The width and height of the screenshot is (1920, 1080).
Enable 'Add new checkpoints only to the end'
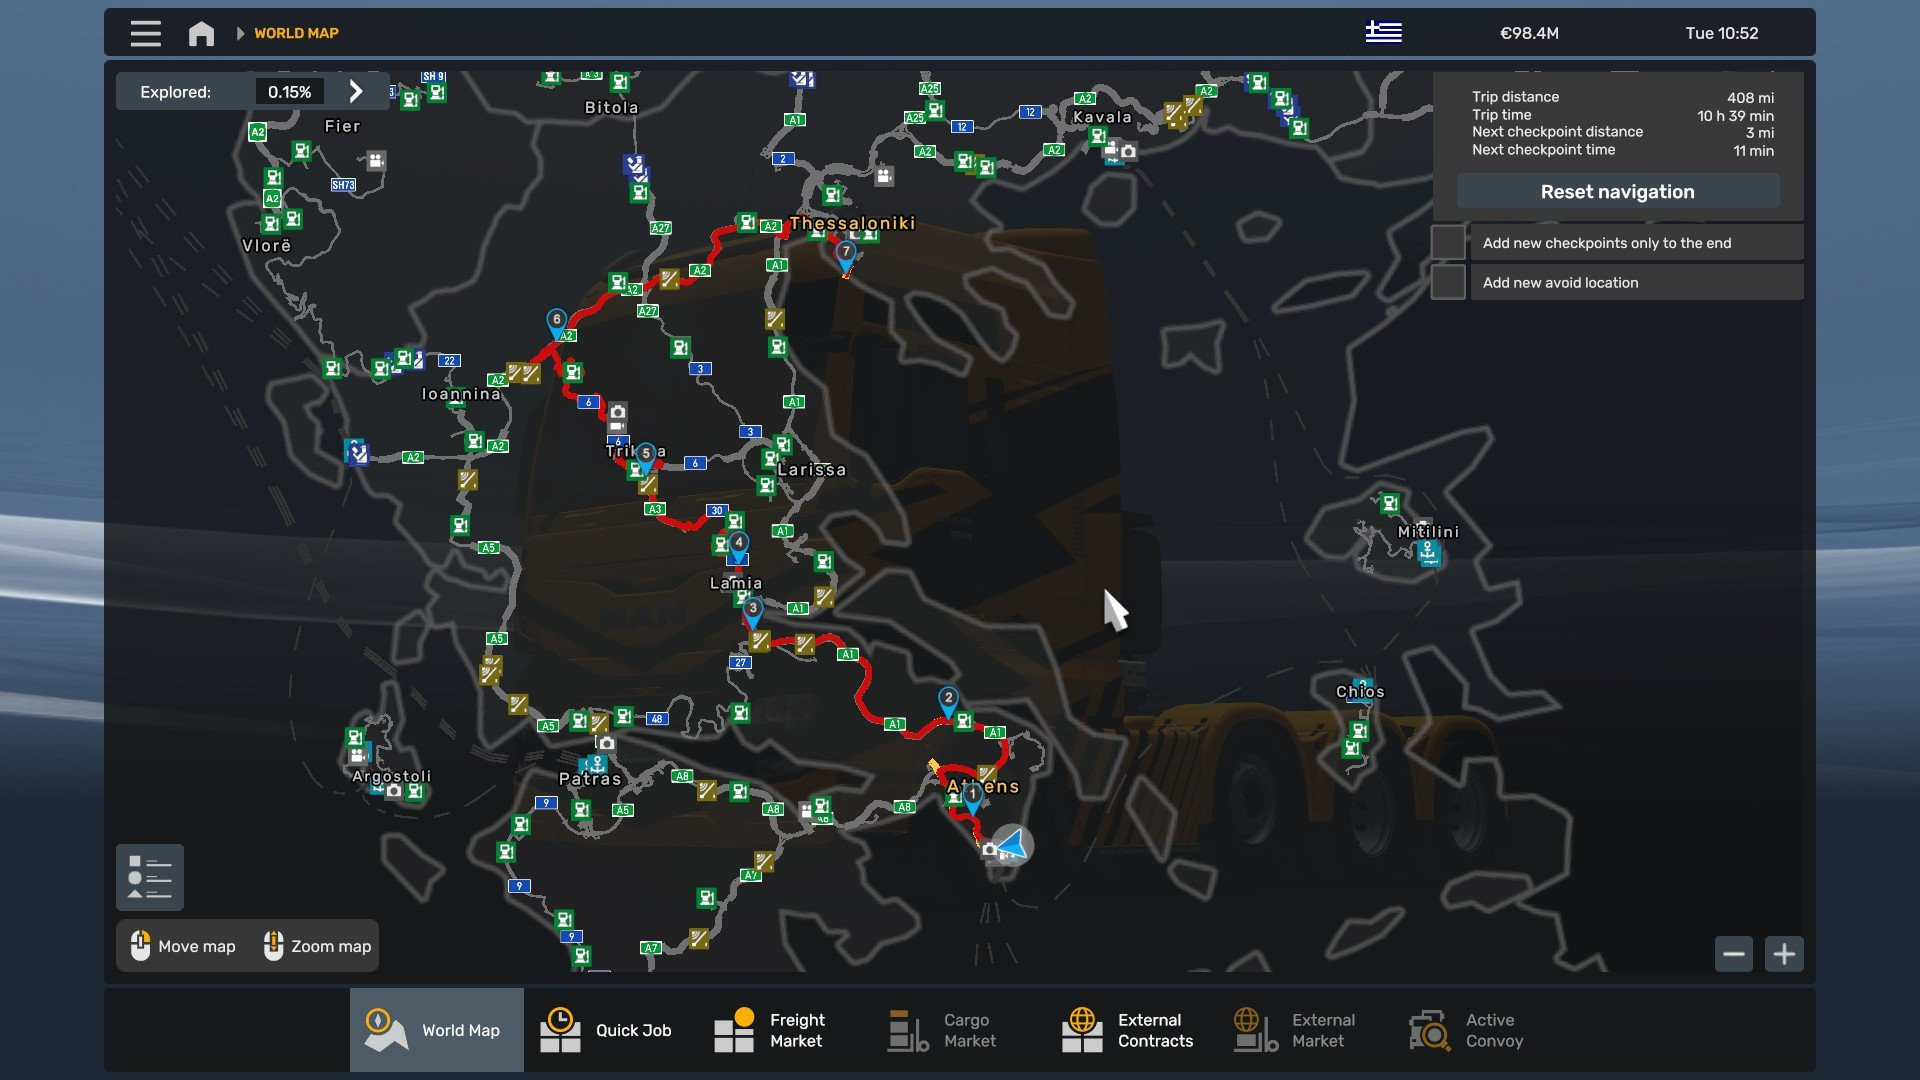coord(1448,241)
